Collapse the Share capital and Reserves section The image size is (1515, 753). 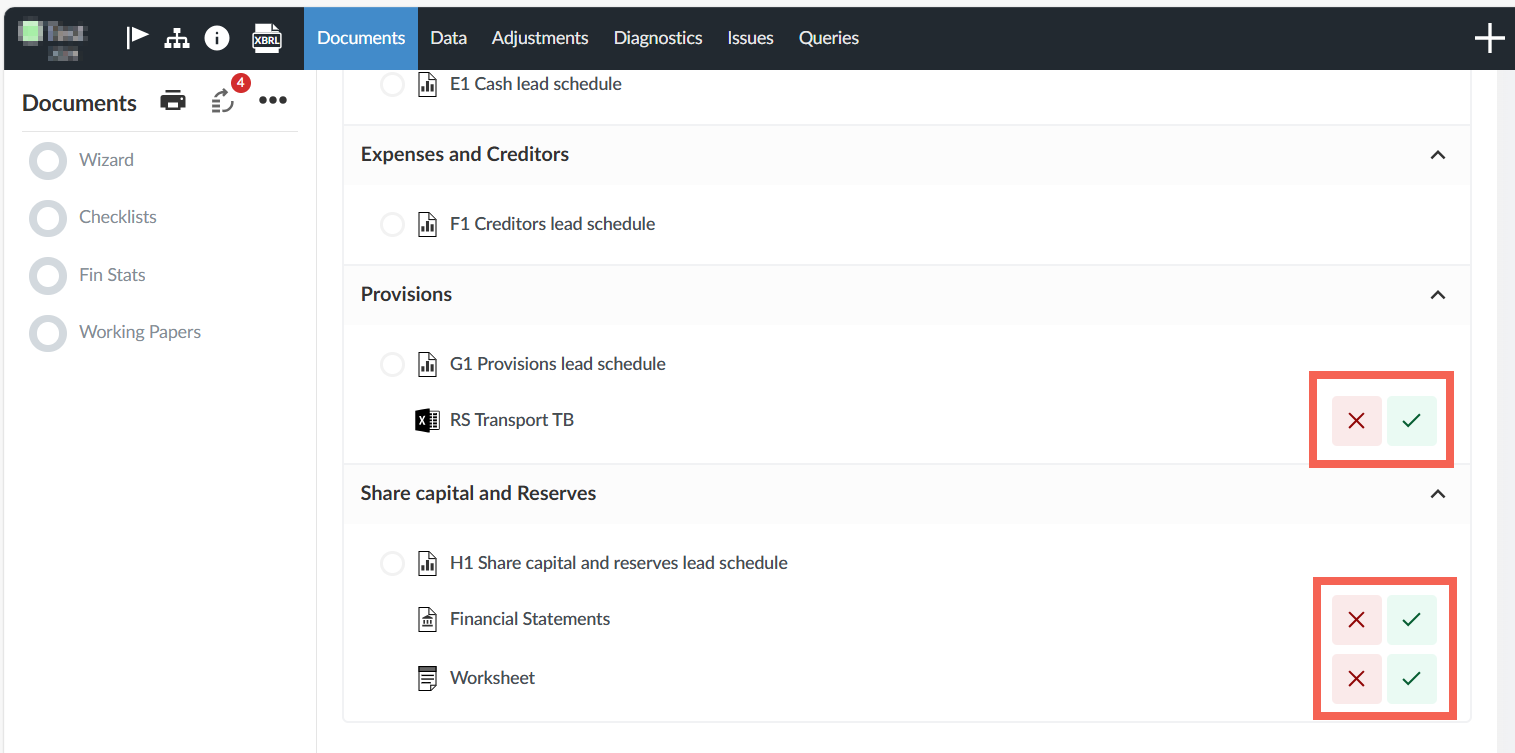pos(1438,494)
